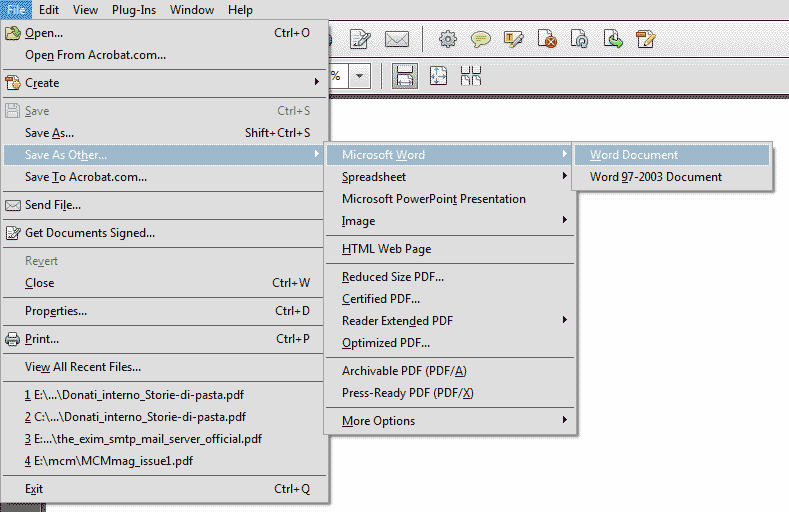Select Word 97-2003 Document option
789x512 pixels.
click(x=672, y=177)
